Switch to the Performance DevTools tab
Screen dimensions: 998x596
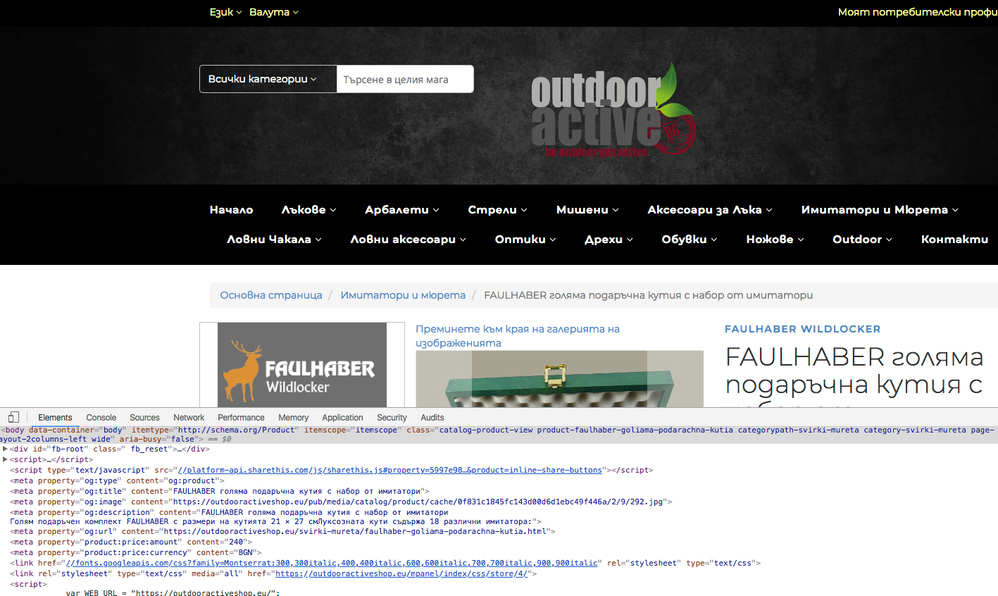(241, 418)
